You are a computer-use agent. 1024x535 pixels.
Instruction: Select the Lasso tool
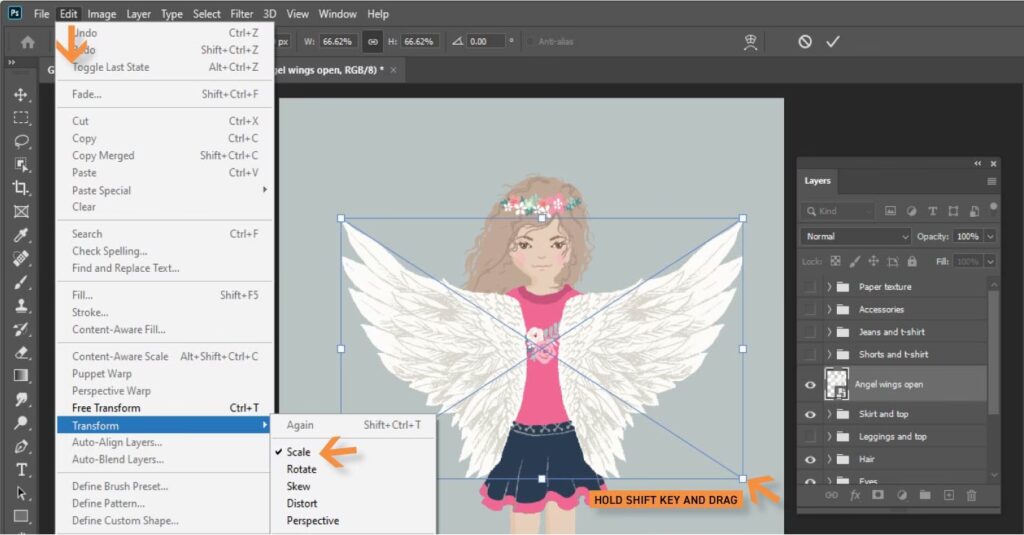pos(21,141)
